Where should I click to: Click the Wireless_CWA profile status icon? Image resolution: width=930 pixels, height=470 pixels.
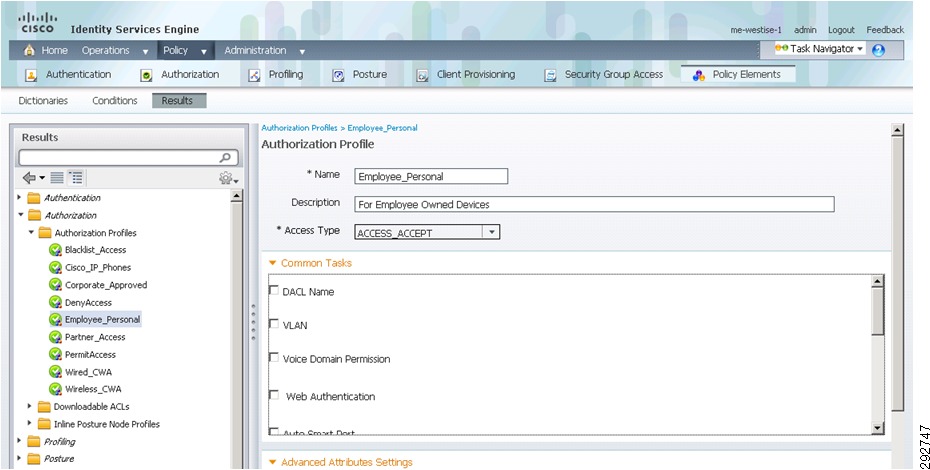(x=55, y=389)
